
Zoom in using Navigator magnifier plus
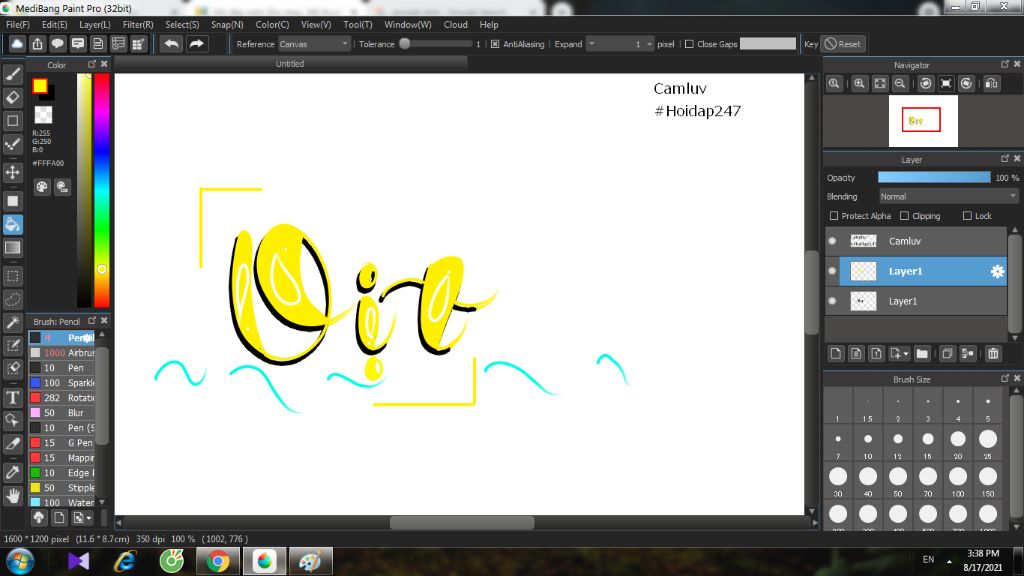(x=859, y=84)
